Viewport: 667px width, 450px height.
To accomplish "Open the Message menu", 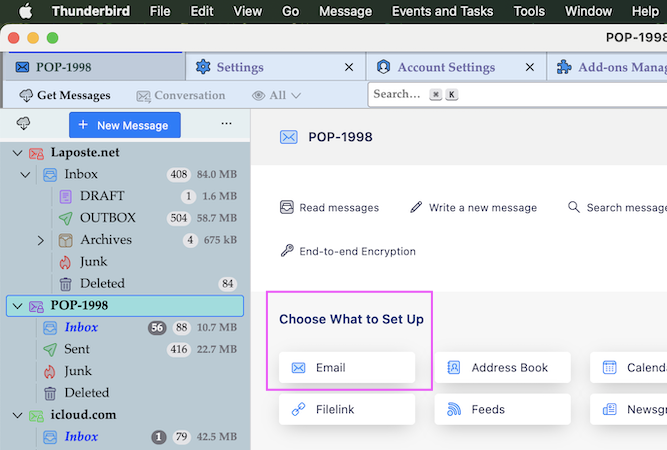I will 345,11.
